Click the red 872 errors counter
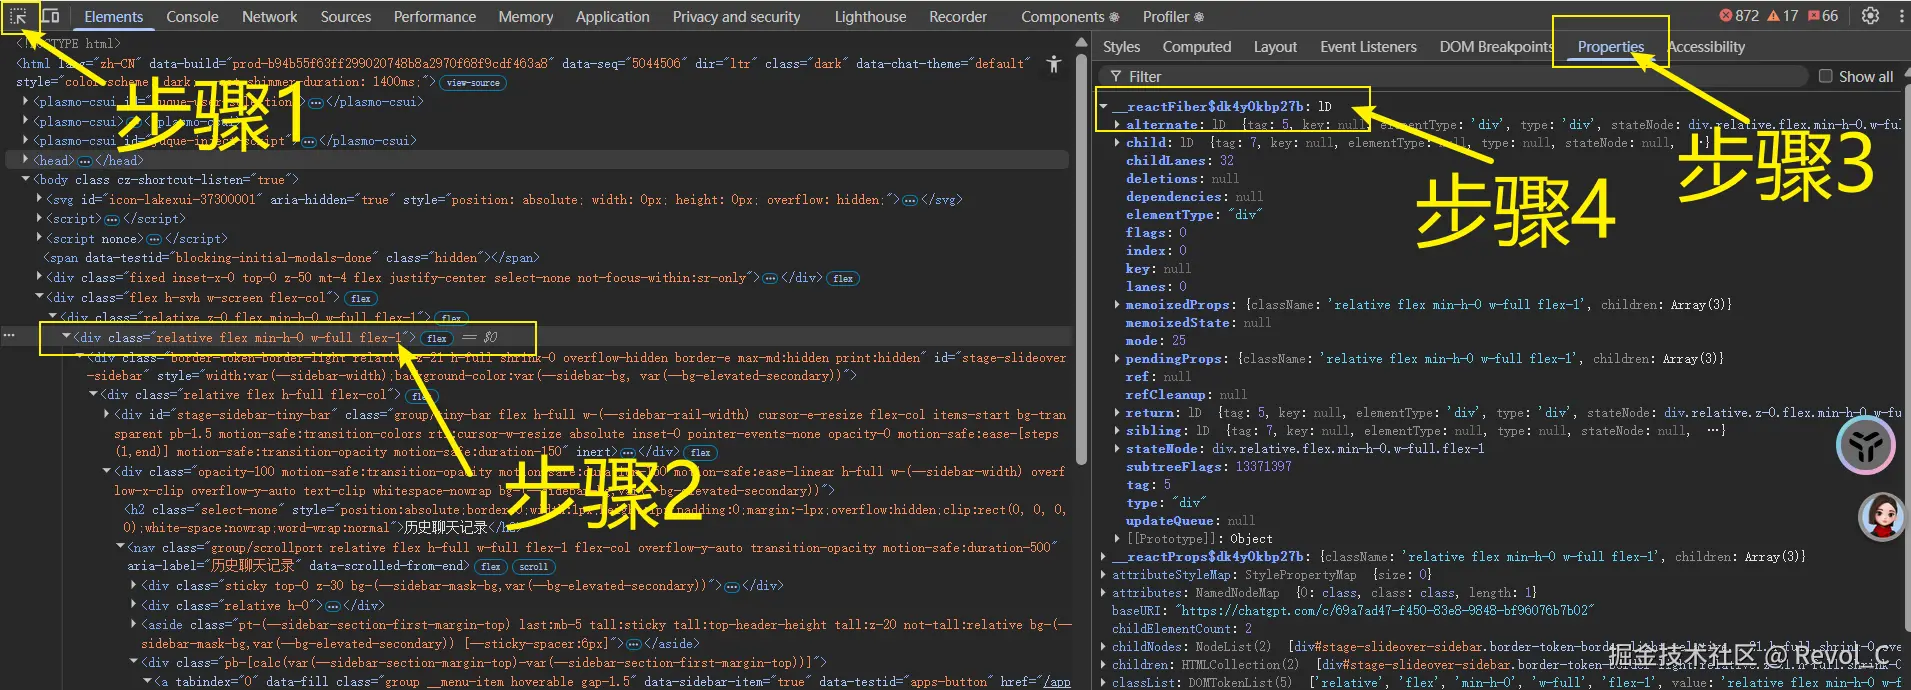 coord(1739,16)
